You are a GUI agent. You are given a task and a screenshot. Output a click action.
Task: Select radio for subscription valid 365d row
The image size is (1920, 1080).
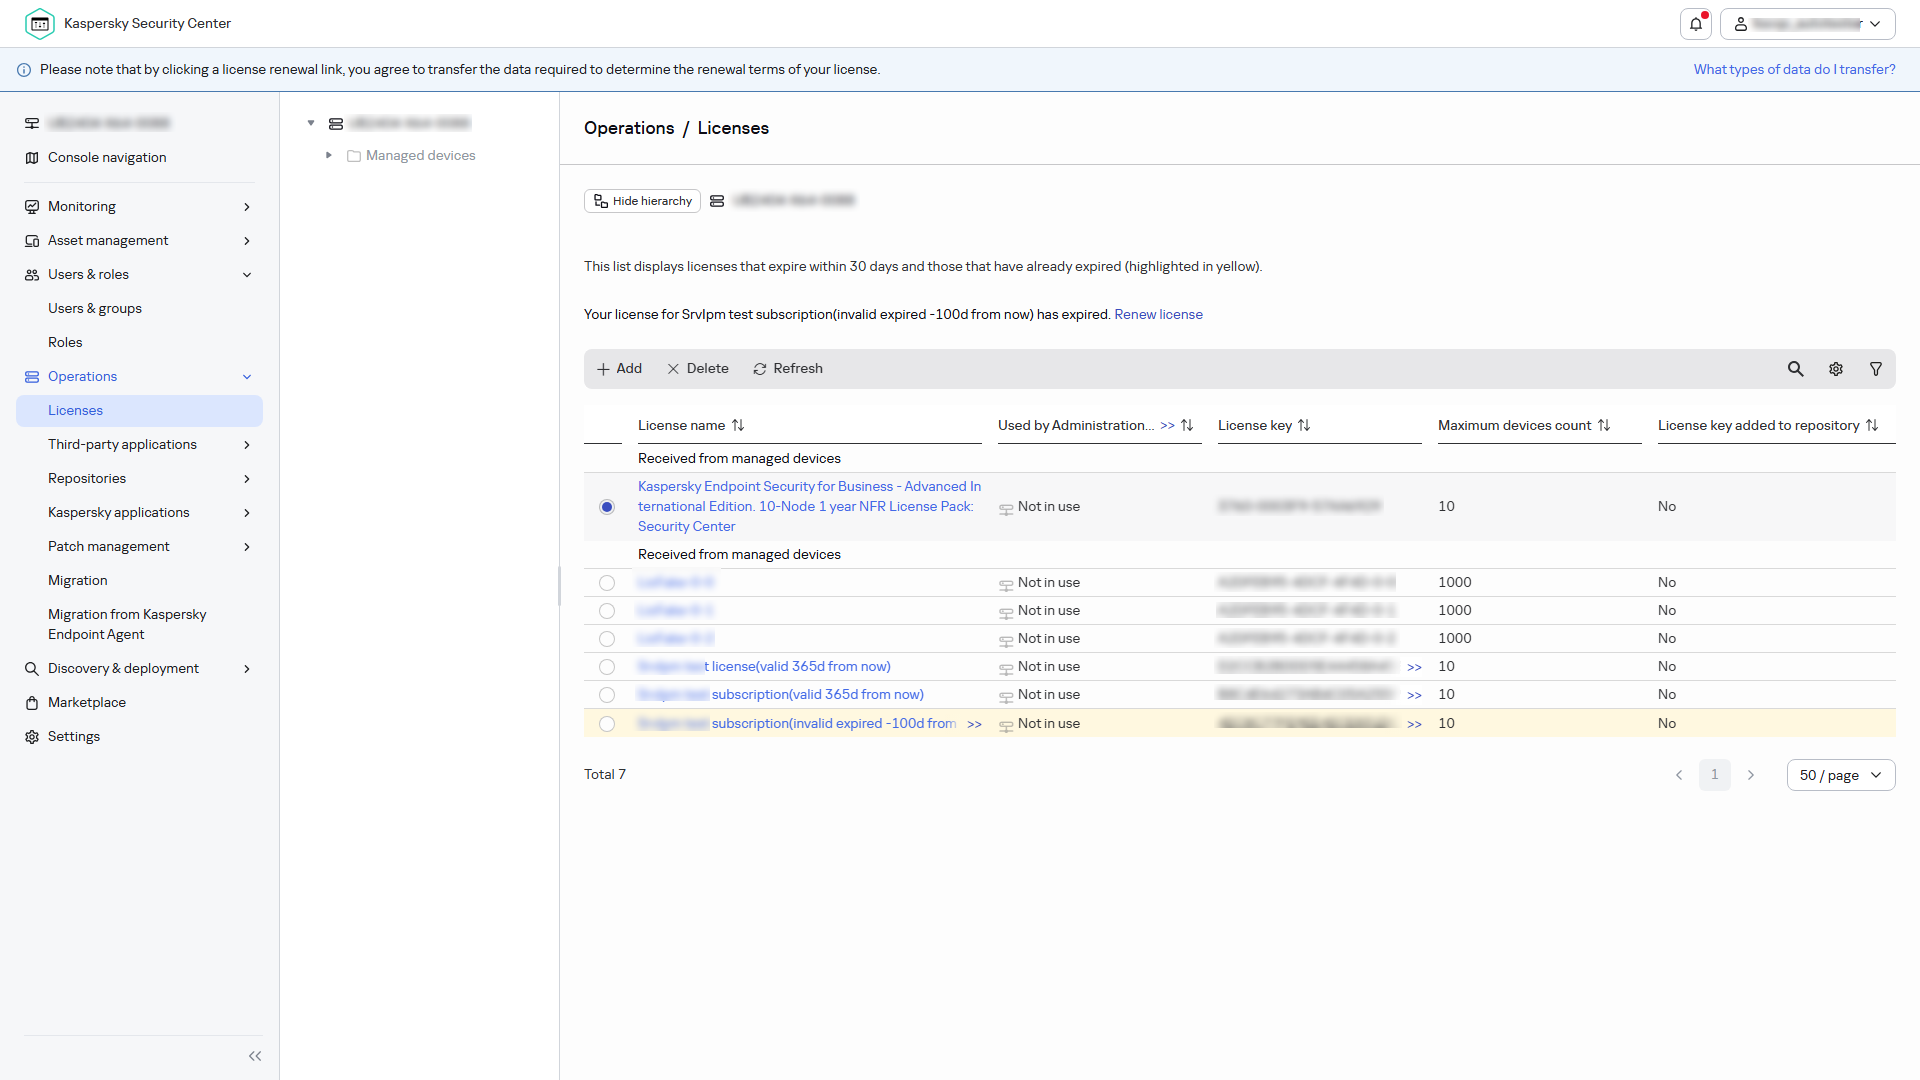tap(607, 695)
